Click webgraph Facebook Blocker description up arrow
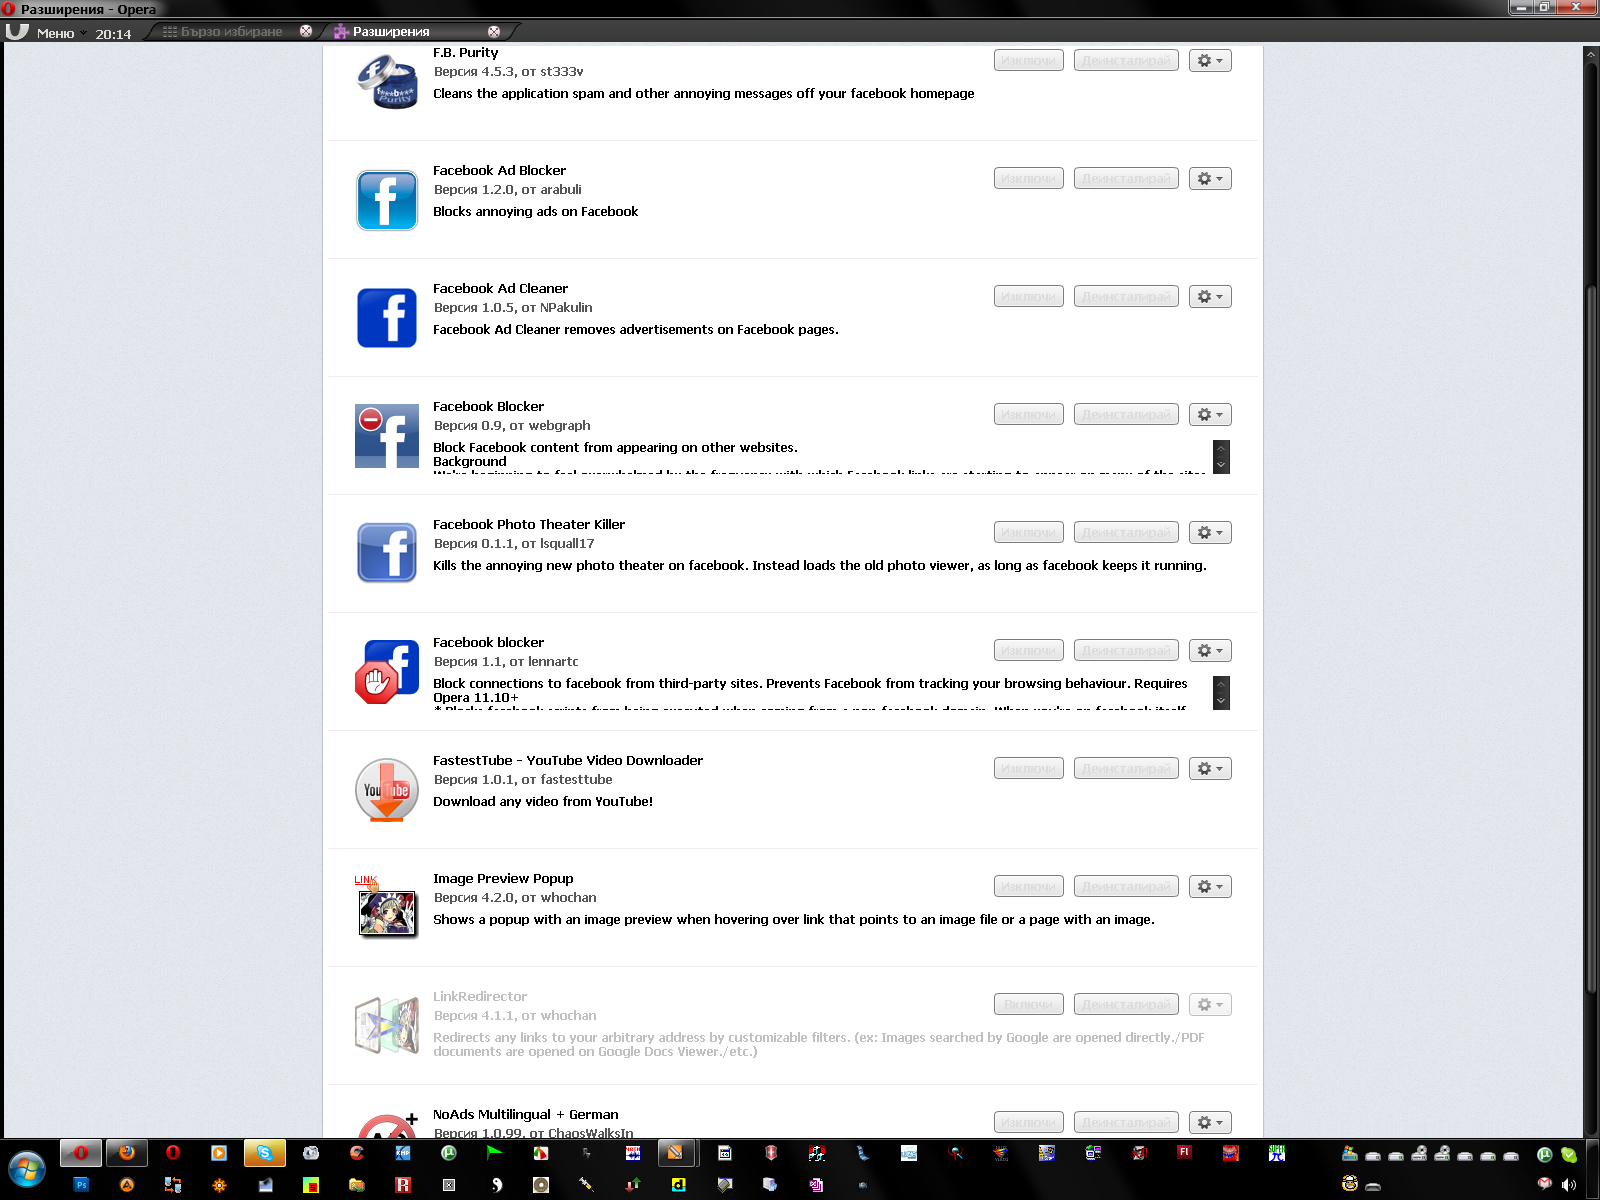This screenshot has width=1600, height=1200. click(1221, 448)
